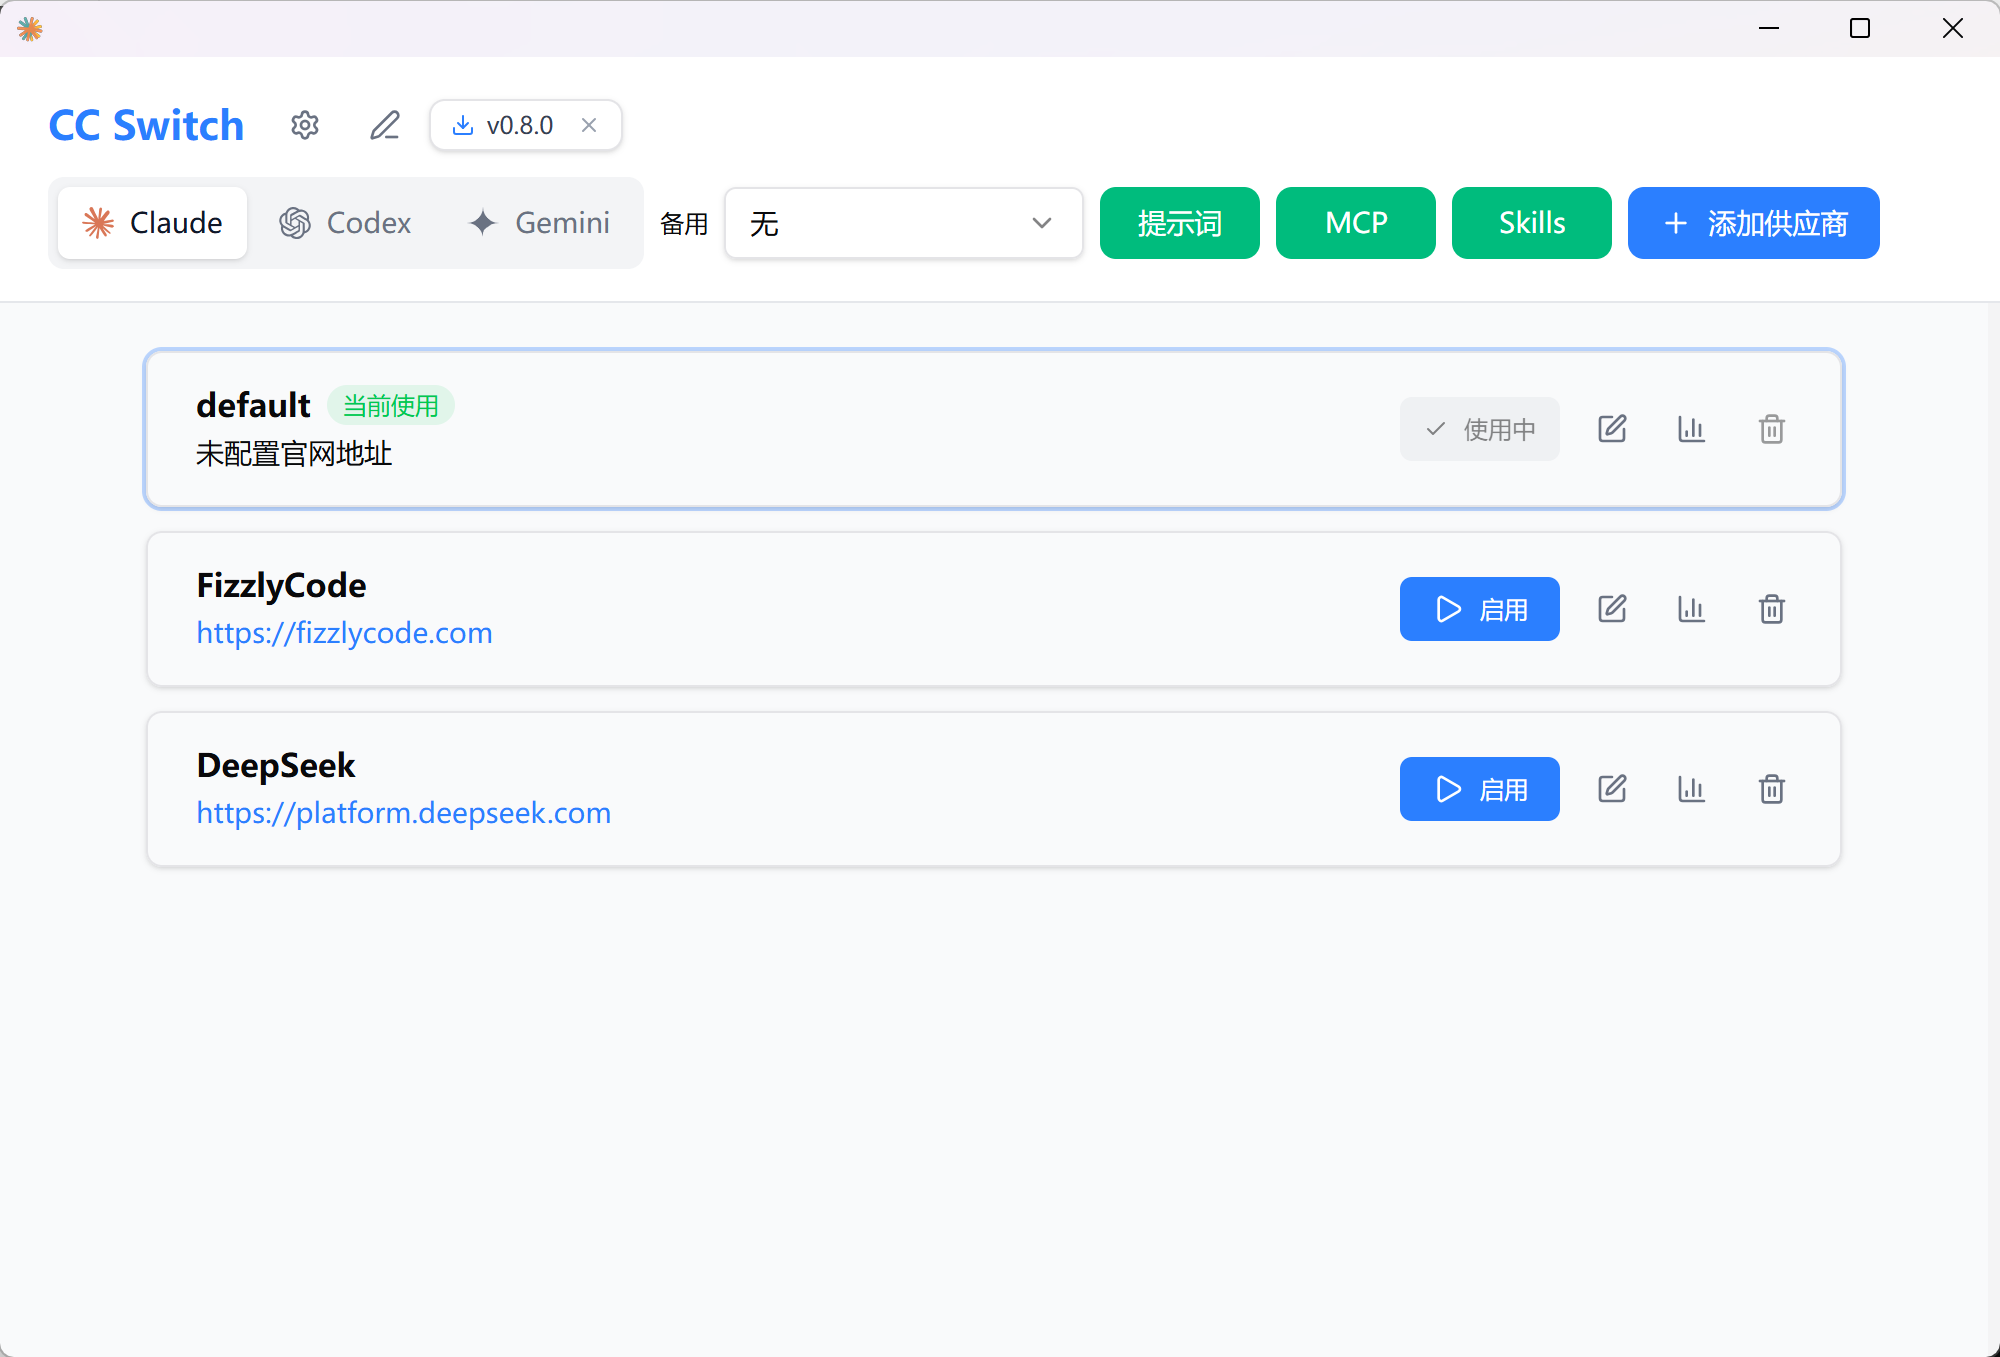The image size is (2000, 1357).
Task: View usage stats for FizzlyCode
Action: 1691,609
